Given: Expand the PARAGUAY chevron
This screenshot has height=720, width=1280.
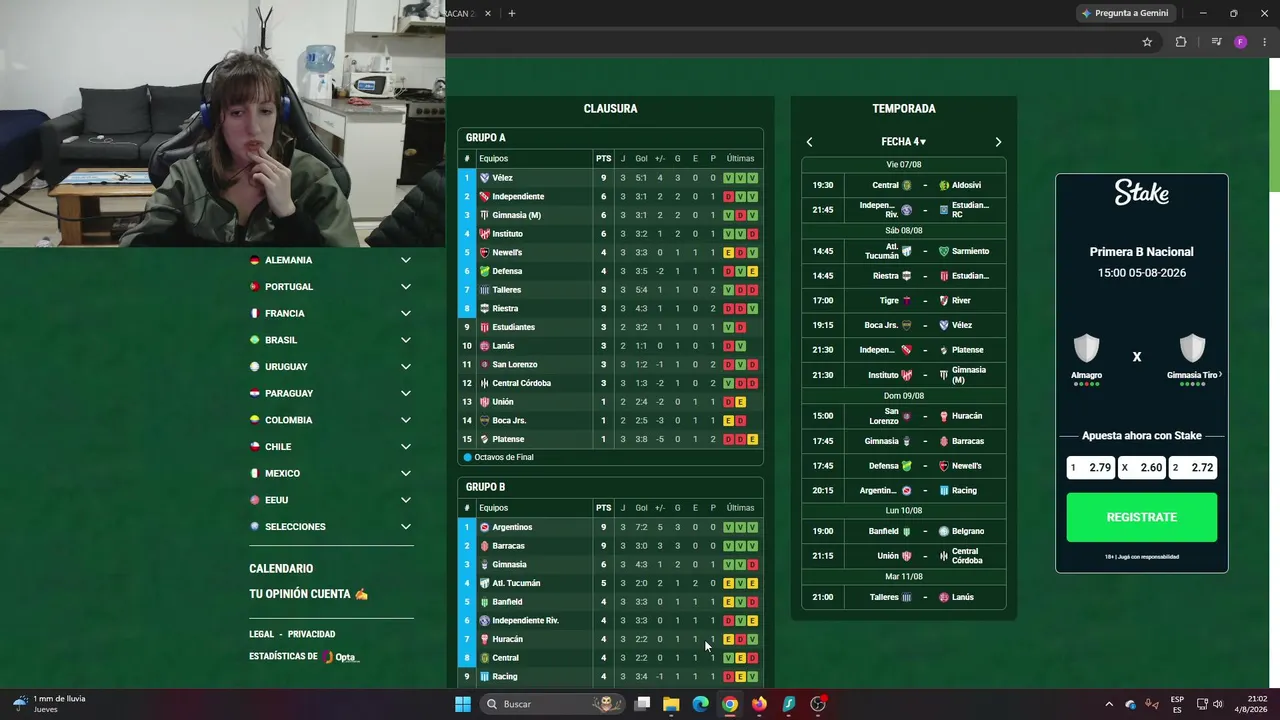Looking at the screenshot, I should (x=406, y=393).
